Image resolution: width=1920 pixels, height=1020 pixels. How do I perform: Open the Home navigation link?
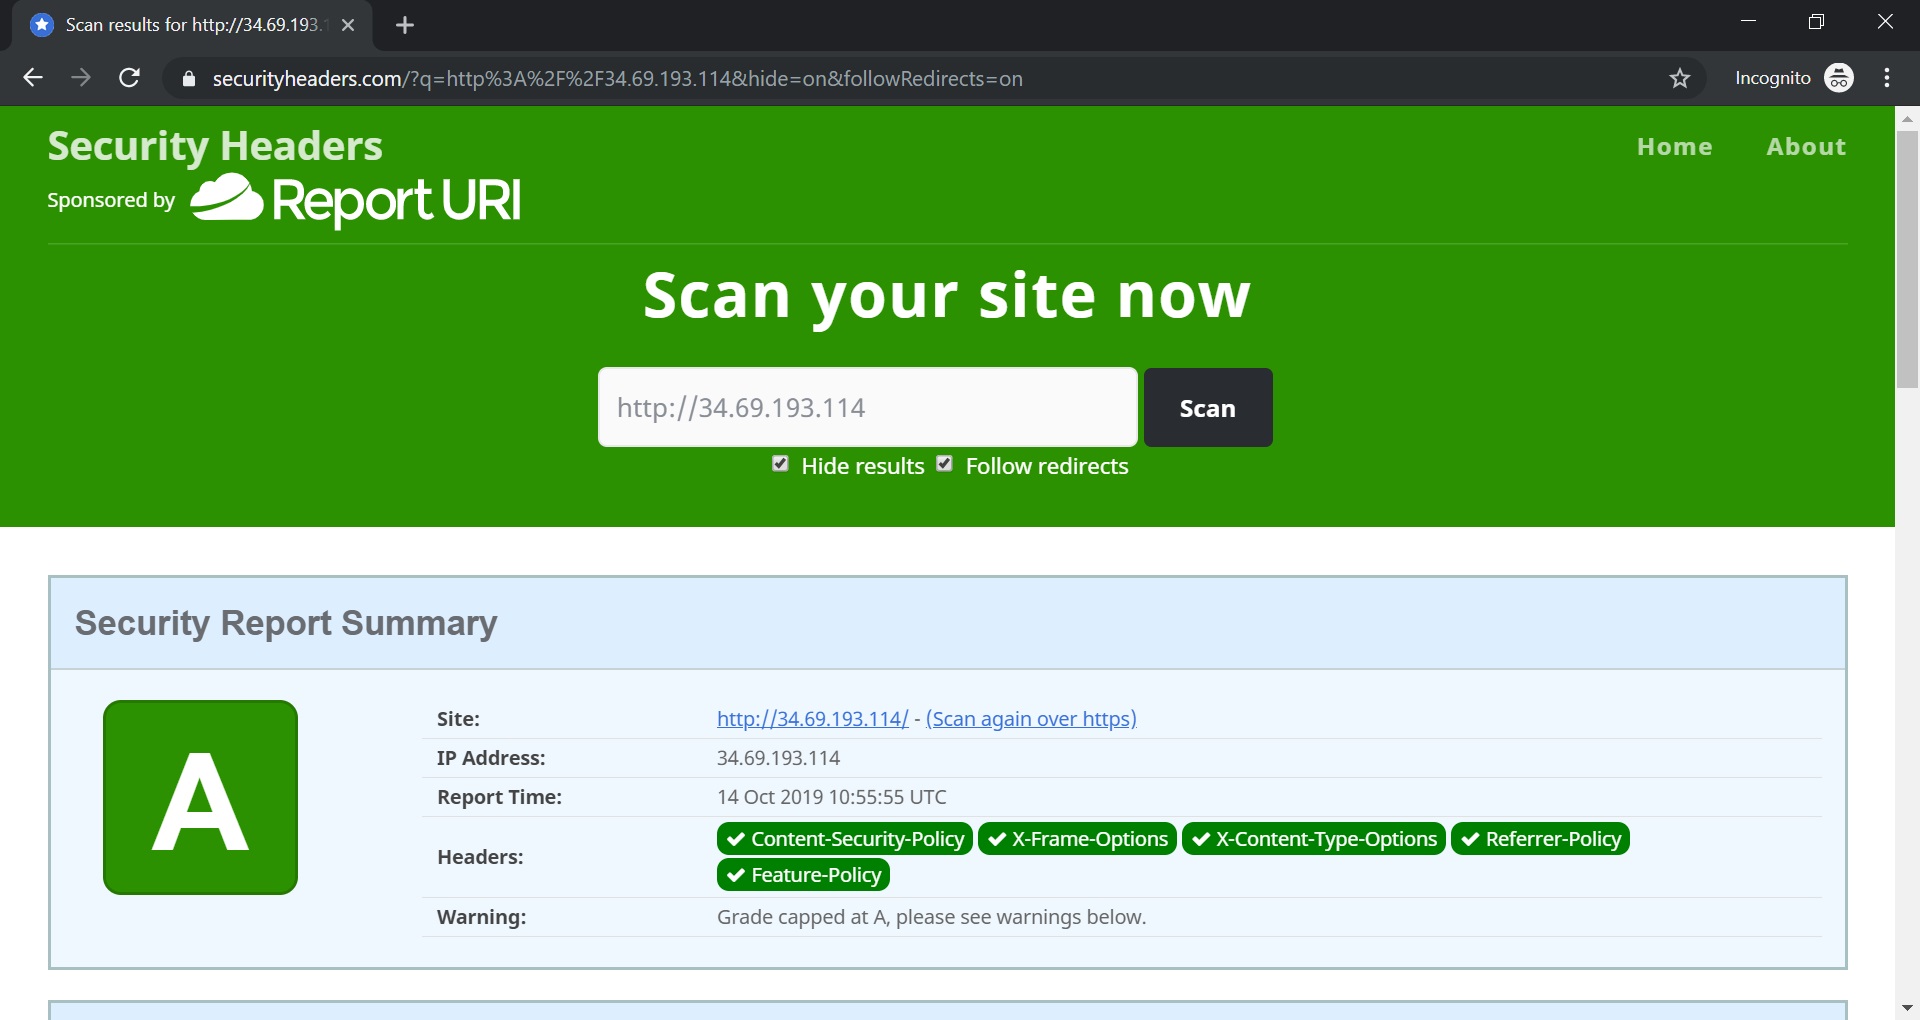pyautogui.click(x=1674, y=147)
